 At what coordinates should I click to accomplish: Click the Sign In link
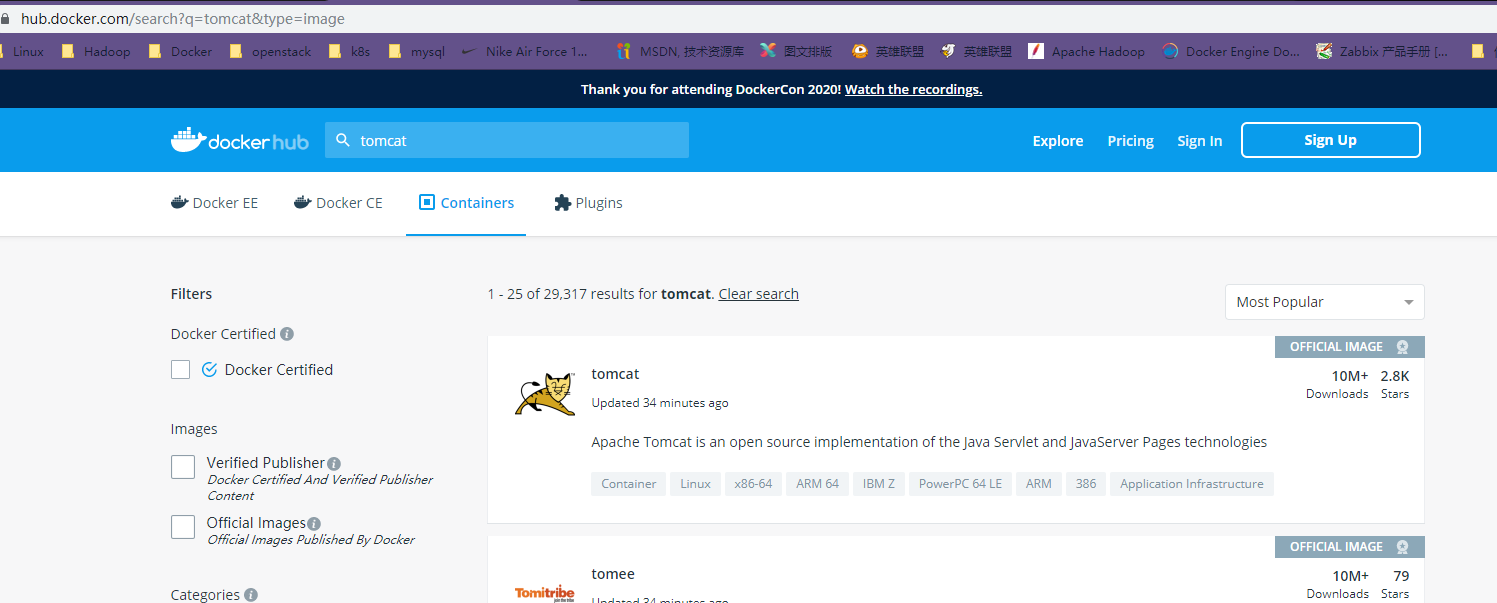pos(1200,141)
